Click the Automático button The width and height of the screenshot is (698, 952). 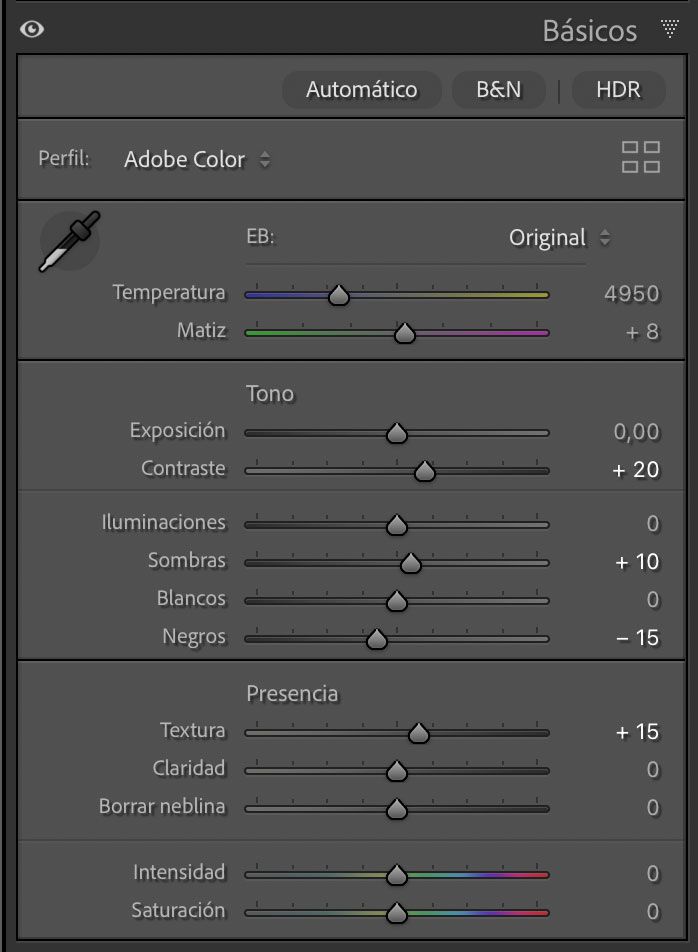tap(361, 89)
